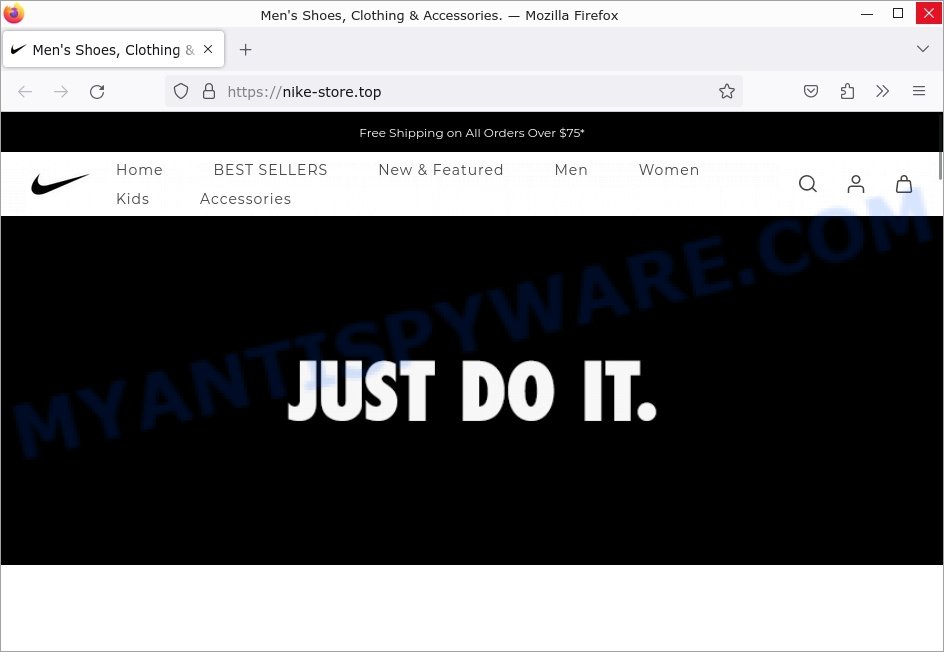This screenshot has width=944, height=652.
Task: Minimize the Firefox window
Action: click(x=867, y=13)
